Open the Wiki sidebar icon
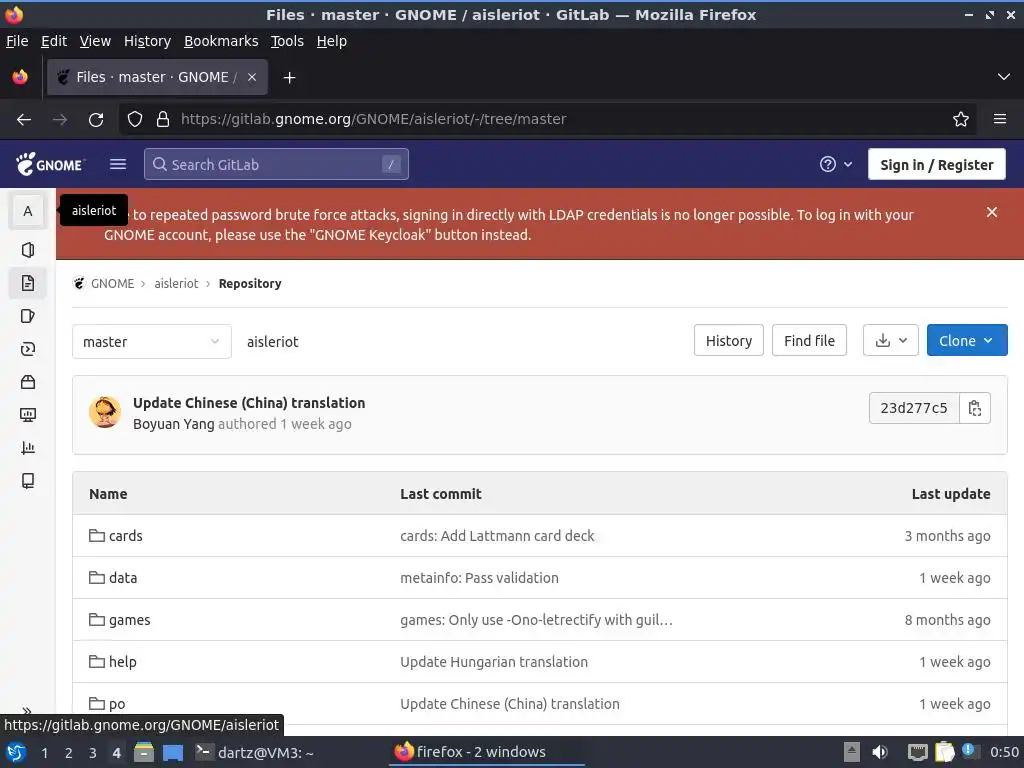Viewport: 1024px width, 768px height. point(27,481)
